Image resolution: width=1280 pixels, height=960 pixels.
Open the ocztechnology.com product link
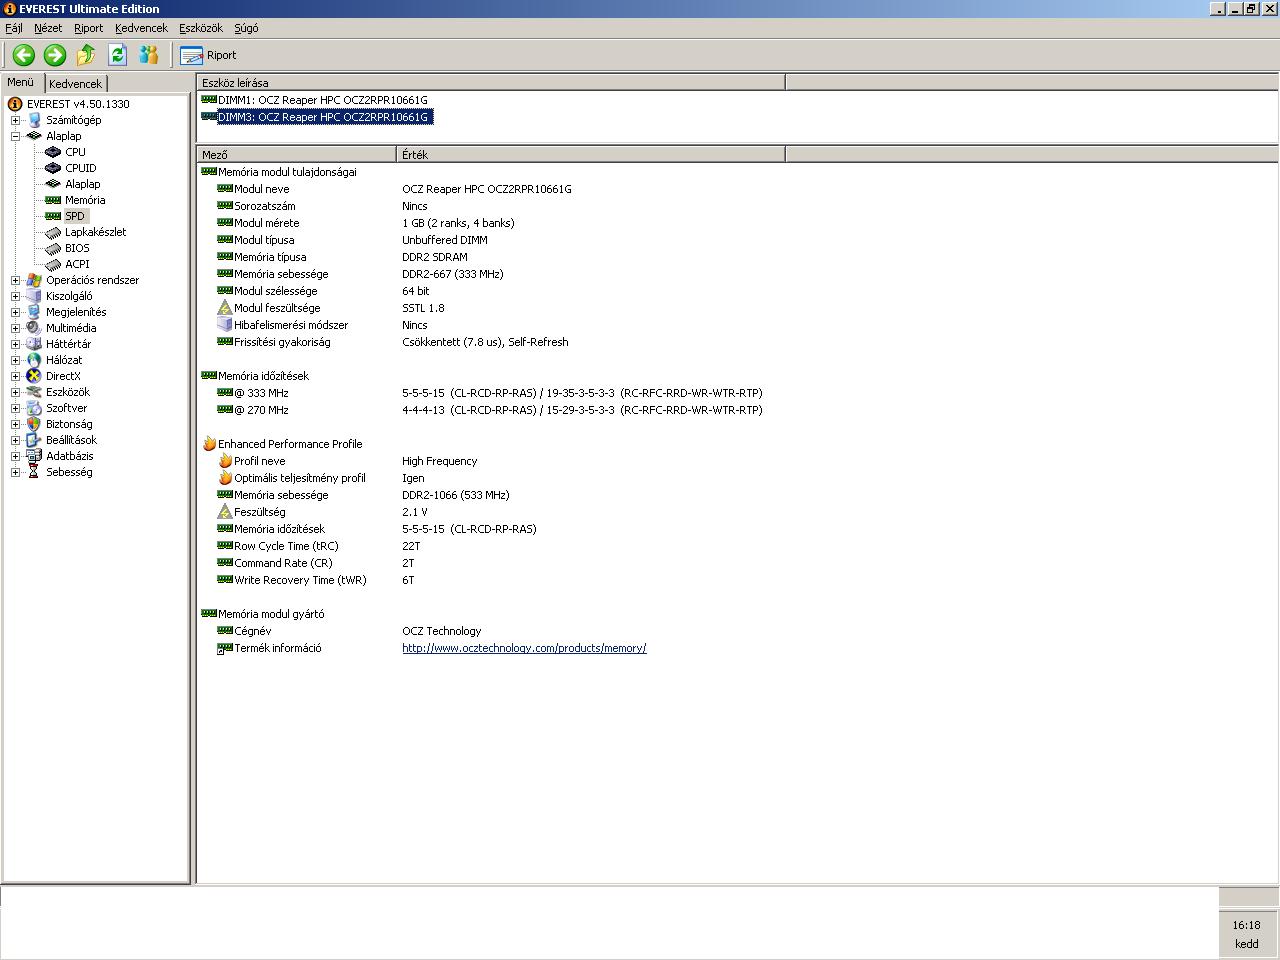click(x=524, y=648)
